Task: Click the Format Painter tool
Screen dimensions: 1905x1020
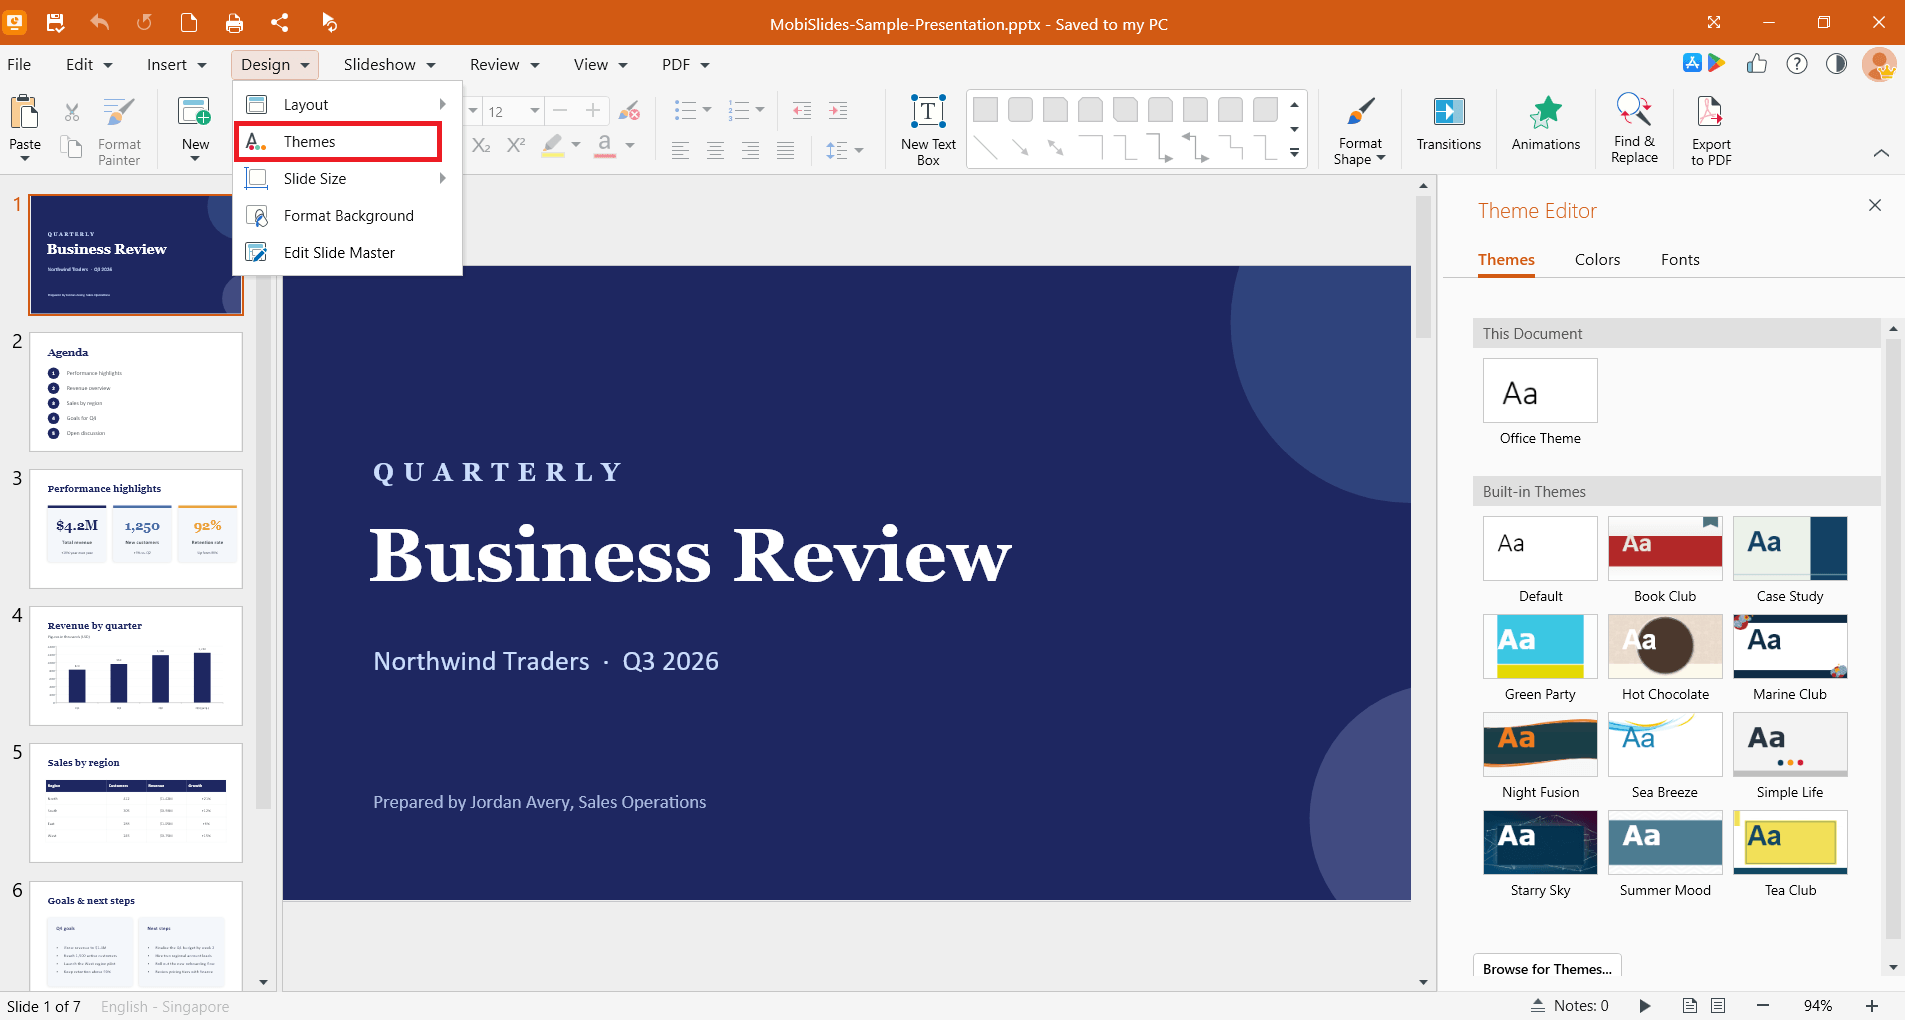Action: coord(119,130)
